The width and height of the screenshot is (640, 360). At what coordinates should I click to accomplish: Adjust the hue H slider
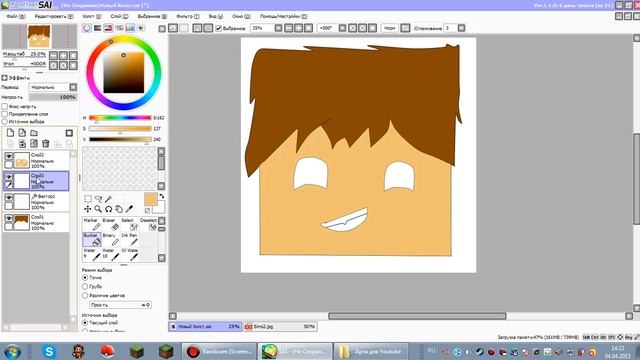[120, 118]
